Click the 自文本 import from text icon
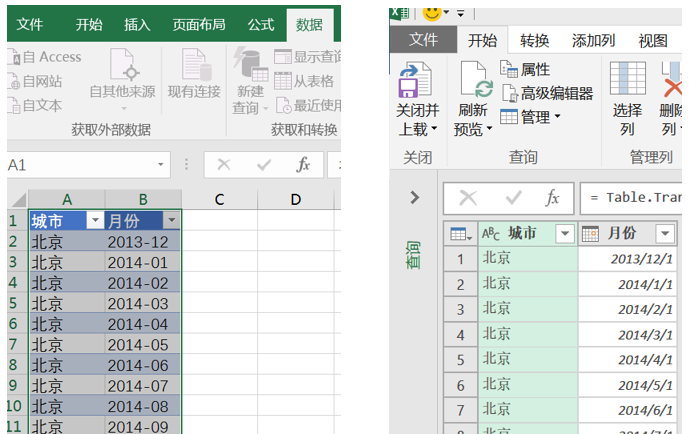 pos(14,105)
